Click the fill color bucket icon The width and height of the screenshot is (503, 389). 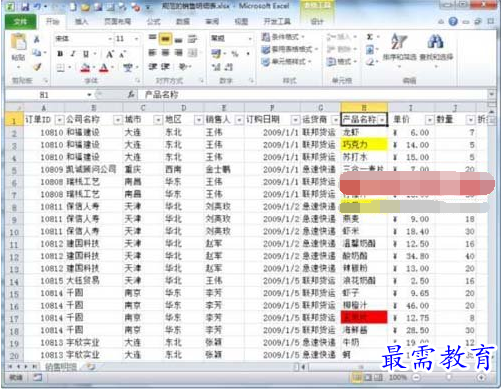86,68
